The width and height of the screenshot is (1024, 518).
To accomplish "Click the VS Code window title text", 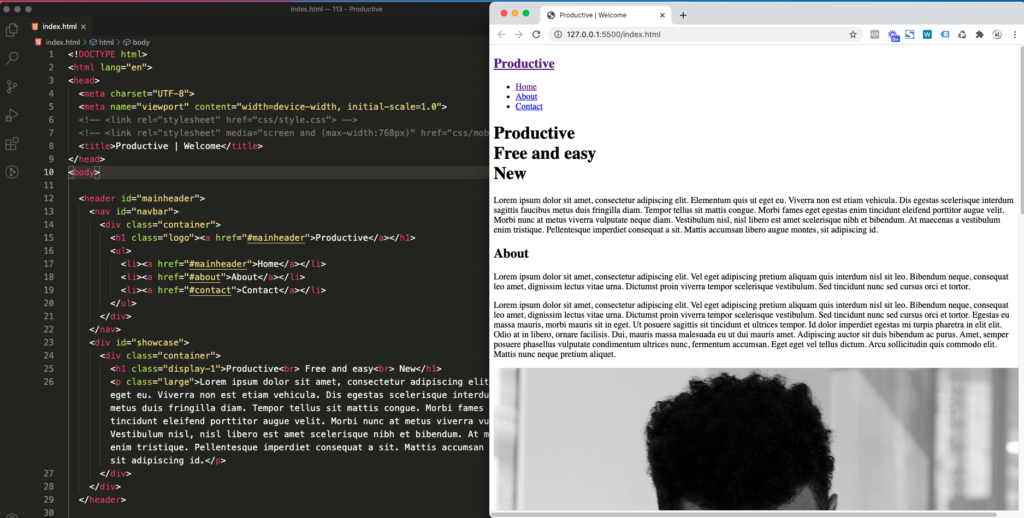I will point(336,9).
